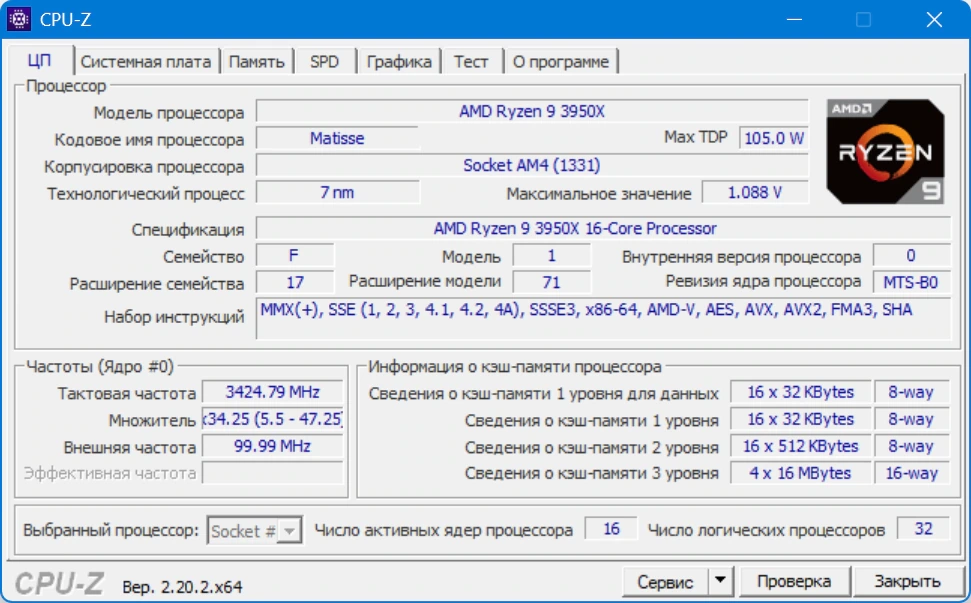
Task: Switch to the ЦП tab
Action: pos(39,61)
